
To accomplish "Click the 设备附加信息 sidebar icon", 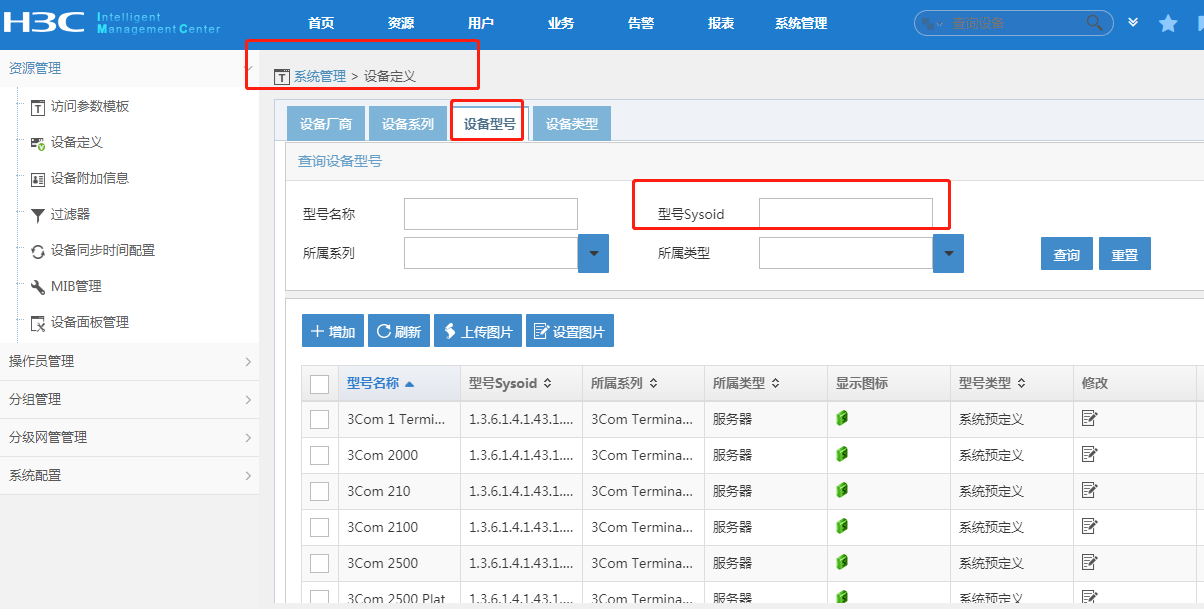I will coord(38,179).
